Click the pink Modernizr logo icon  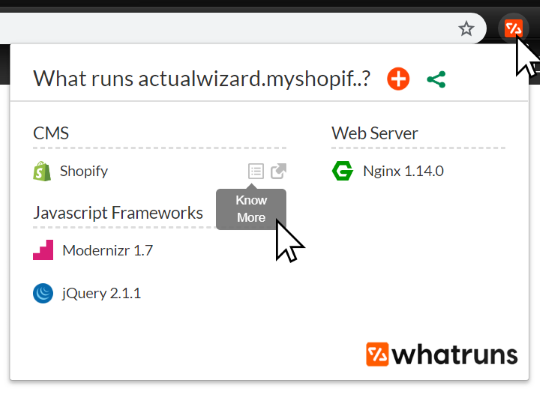43,250
